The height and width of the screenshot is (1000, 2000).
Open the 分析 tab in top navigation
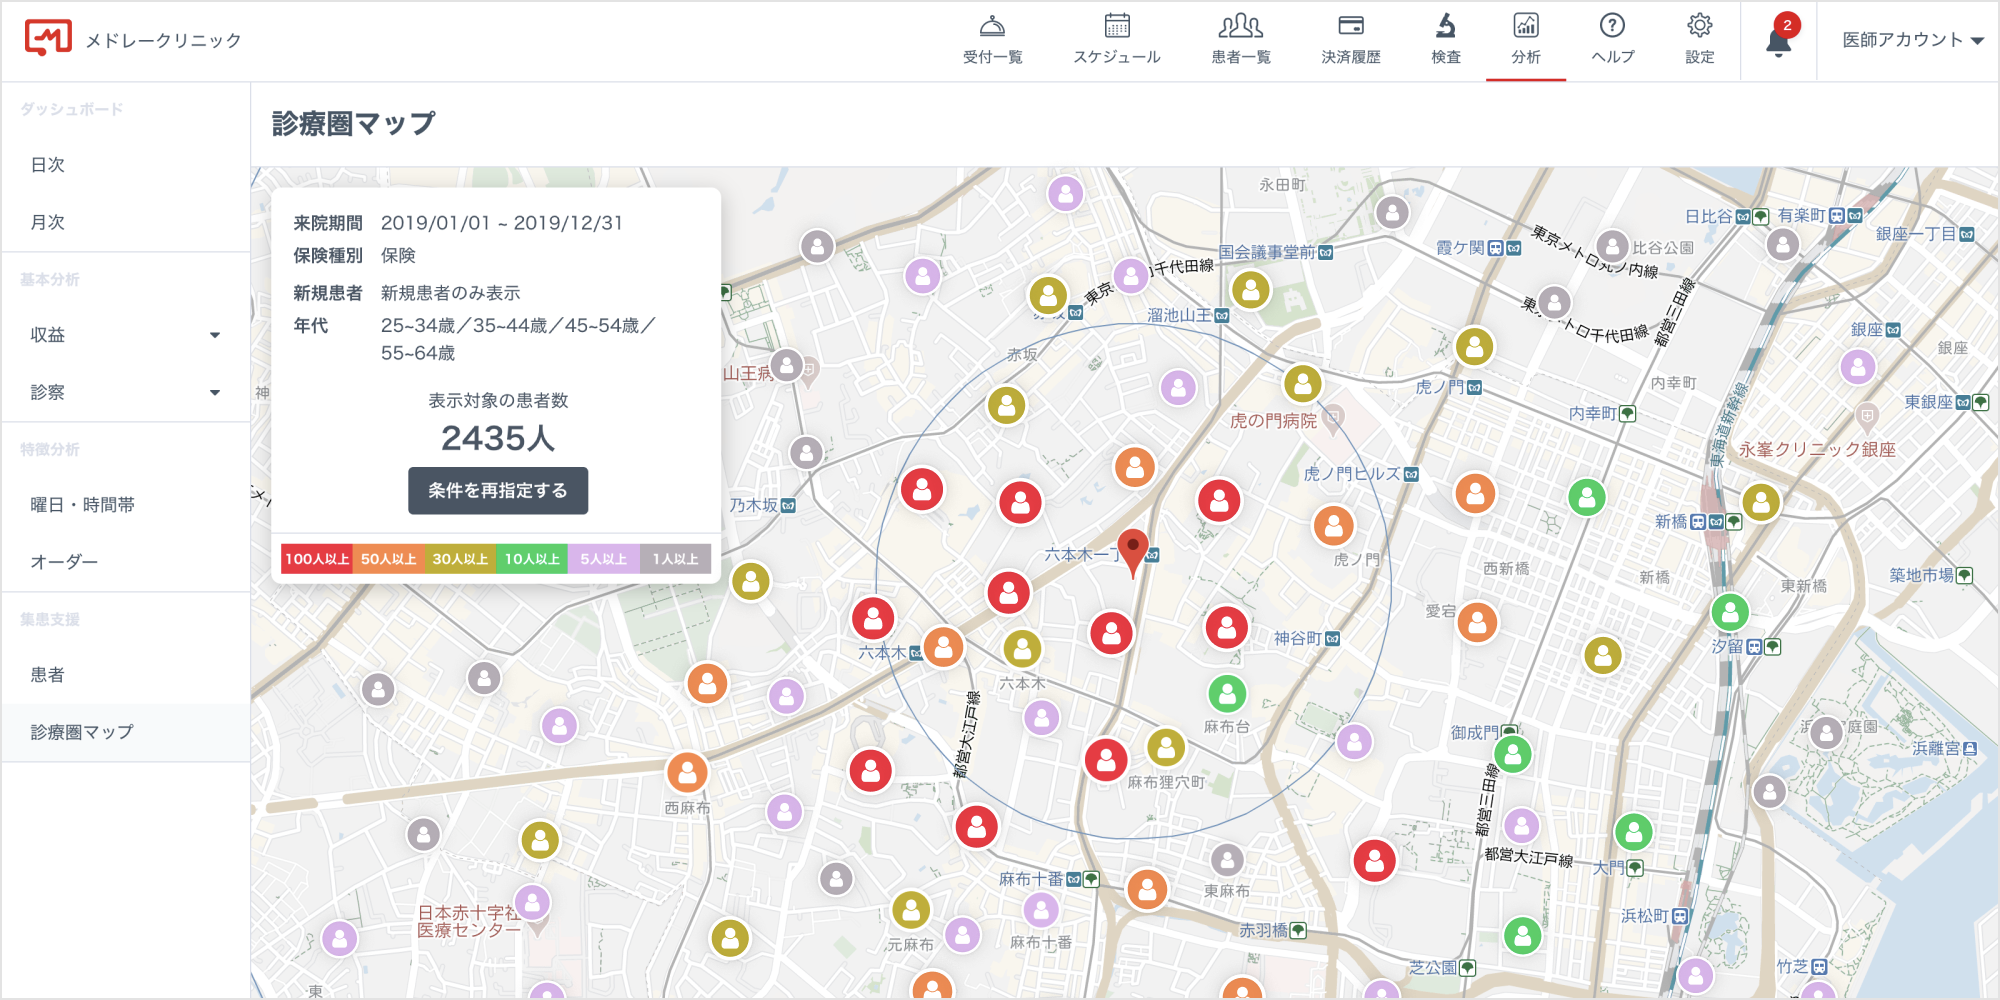click(1526, 39)
